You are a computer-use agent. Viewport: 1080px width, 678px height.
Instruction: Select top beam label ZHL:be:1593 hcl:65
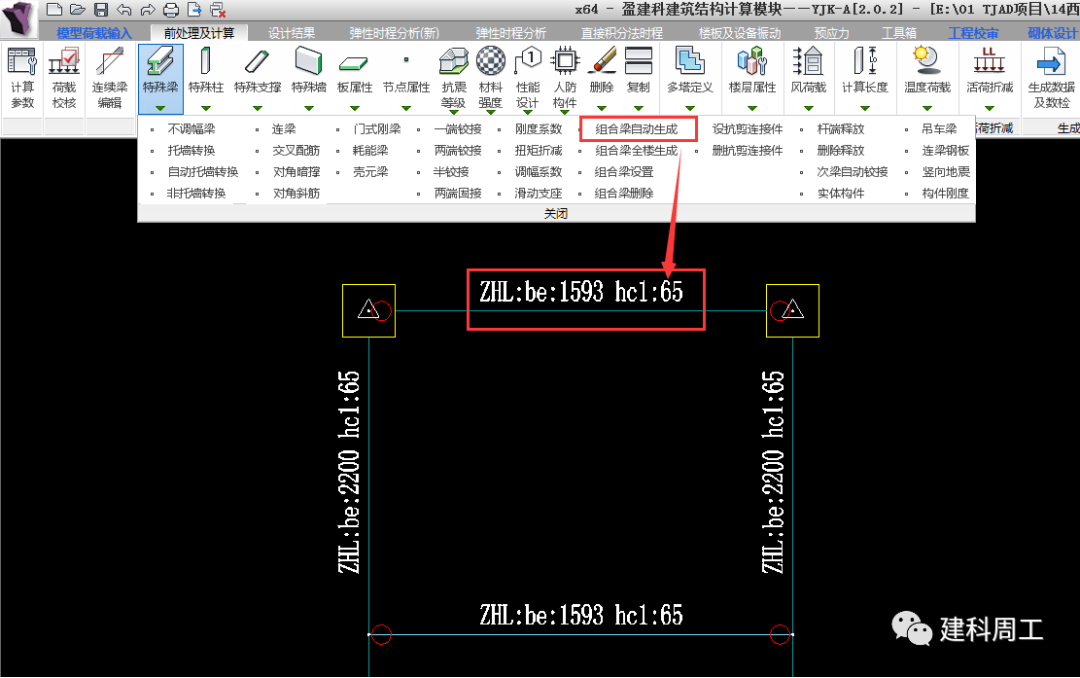581,292
